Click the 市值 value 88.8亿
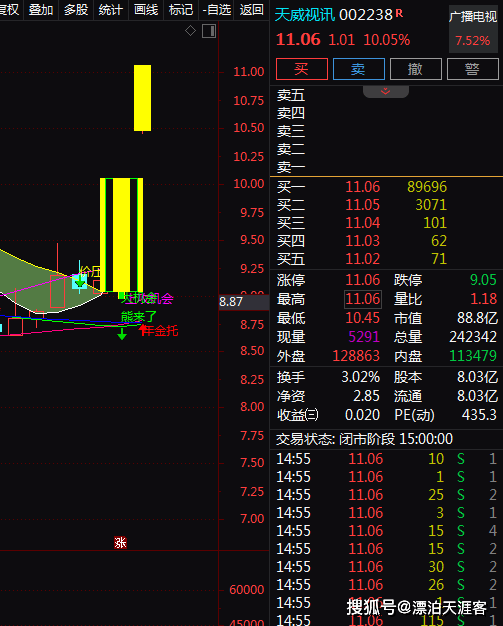Screen dimensions: 503x626 pyautogui.click(x=477, y=318)
